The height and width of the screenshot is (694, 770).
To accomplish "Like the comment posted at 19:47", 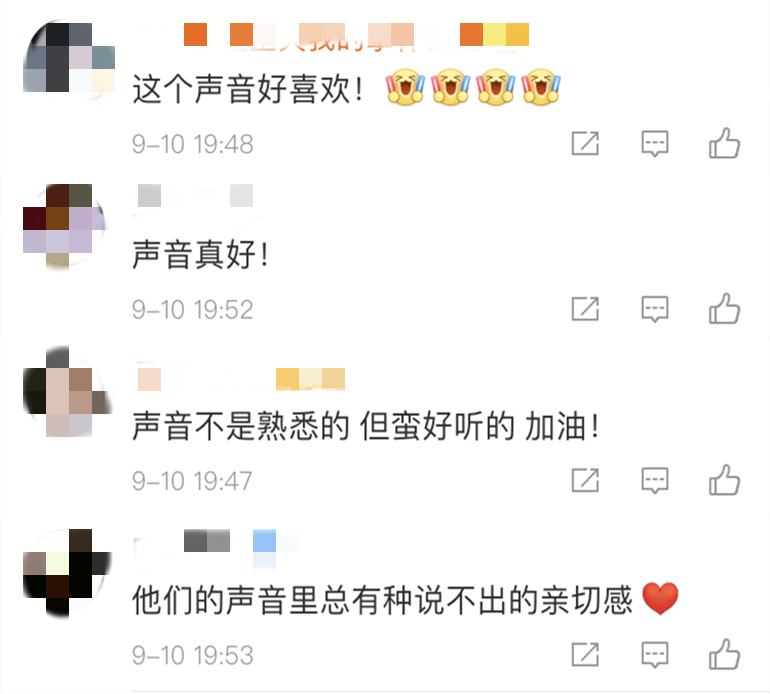I will (x=724, y=480).
